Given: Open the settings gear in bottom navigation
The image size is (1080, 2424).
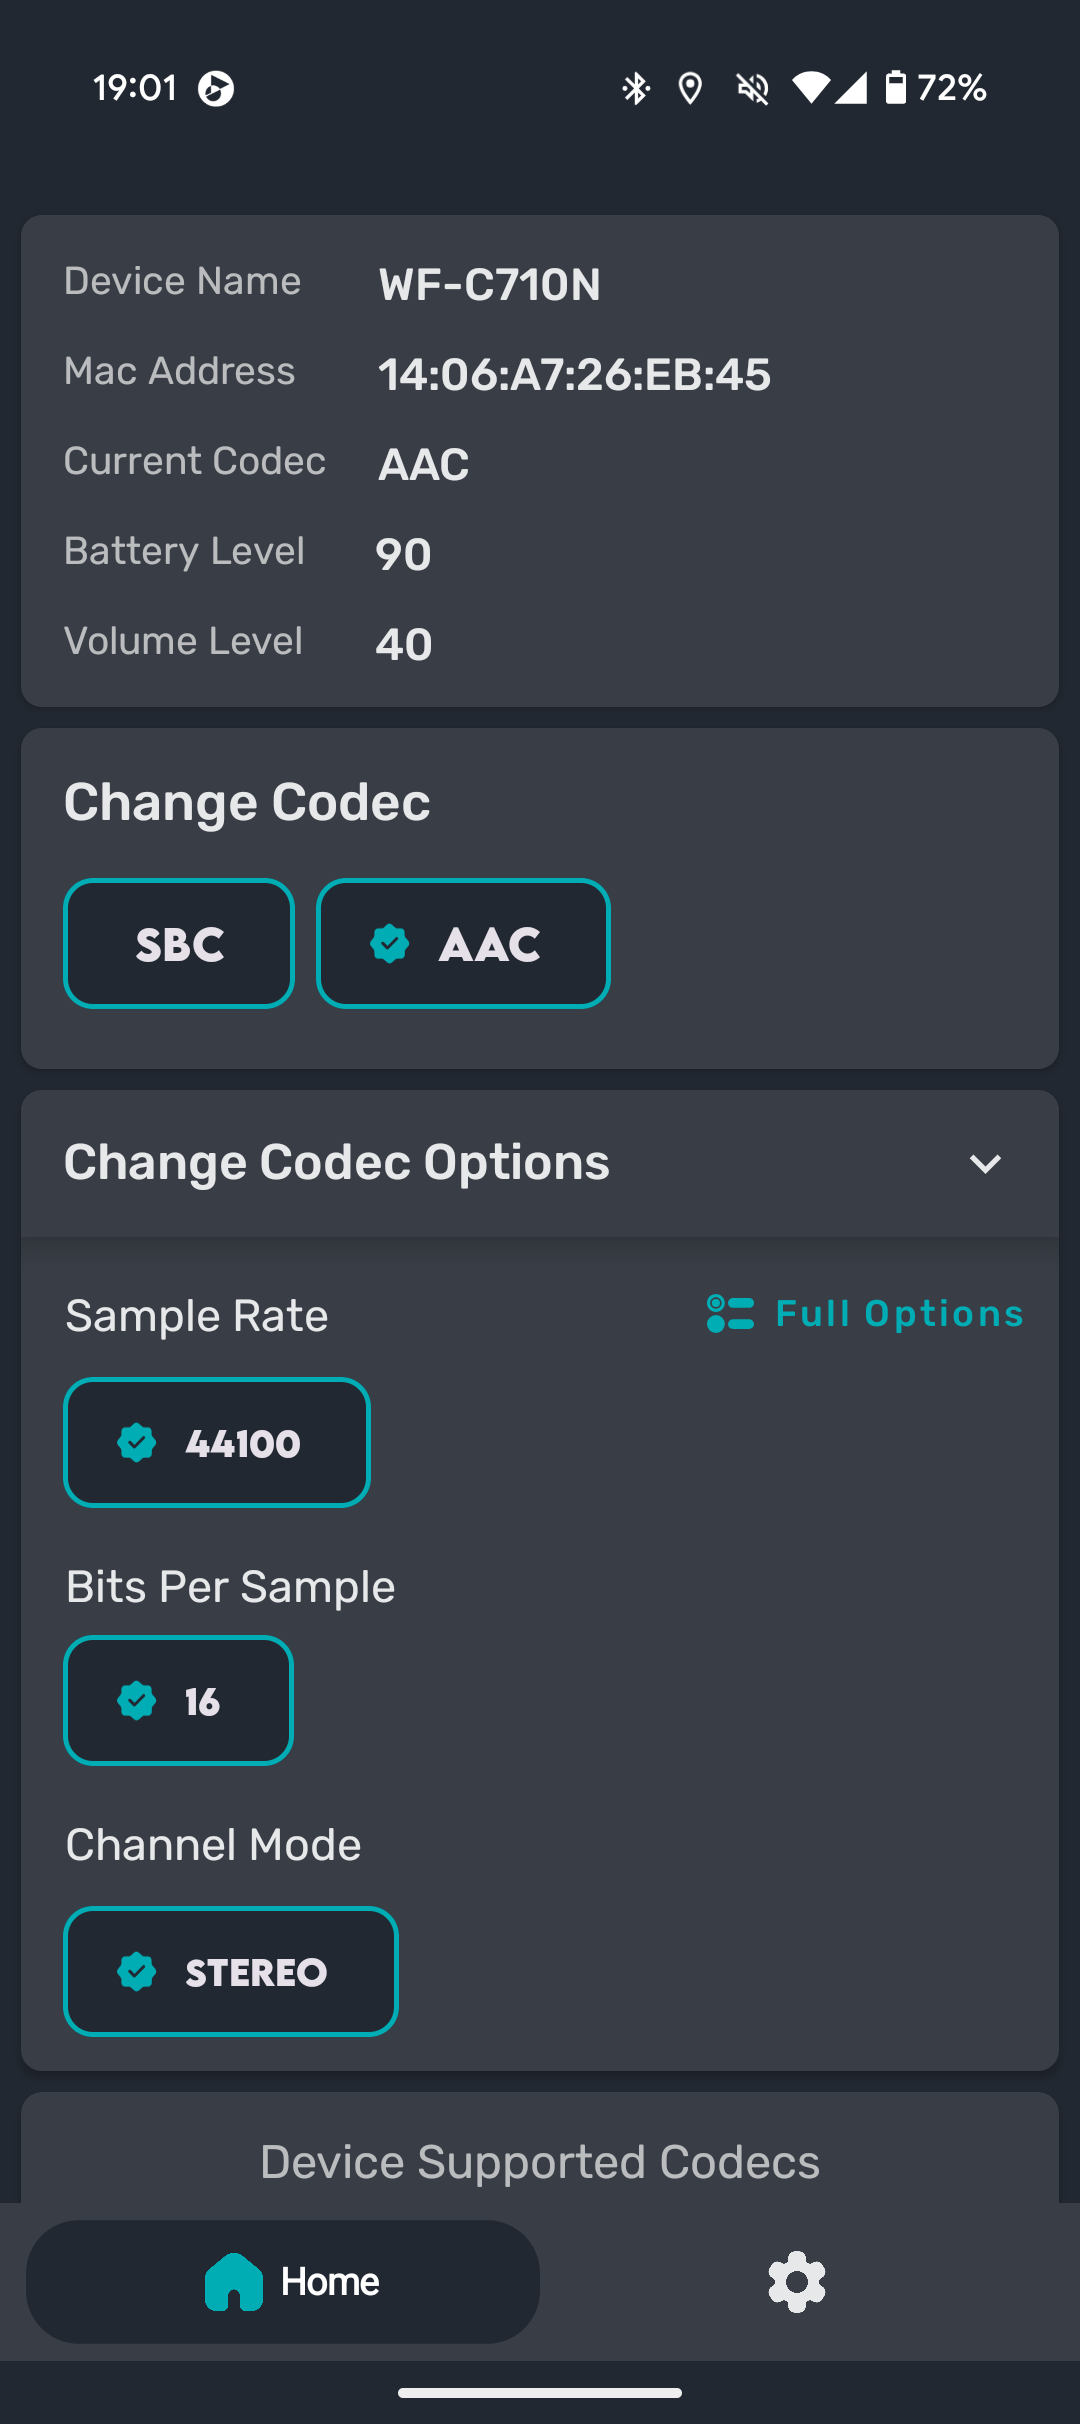Looking at the screenshot, I should 796,2281.
